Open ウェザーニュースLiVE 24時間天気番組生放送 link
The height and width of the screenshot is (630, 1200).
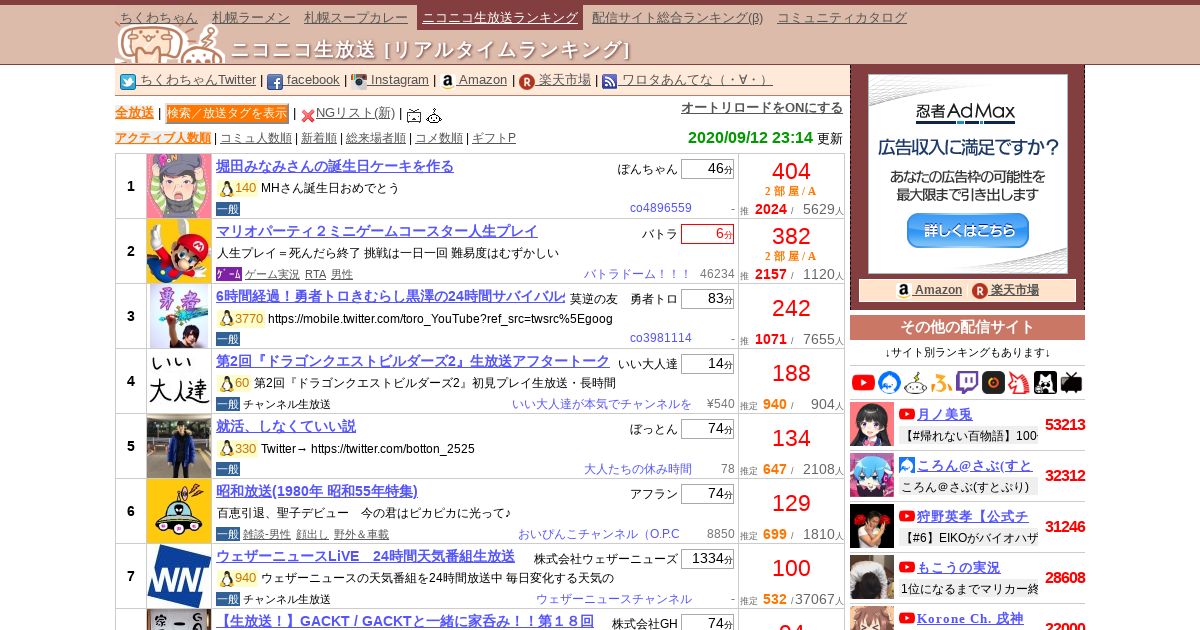coord(365,556)
